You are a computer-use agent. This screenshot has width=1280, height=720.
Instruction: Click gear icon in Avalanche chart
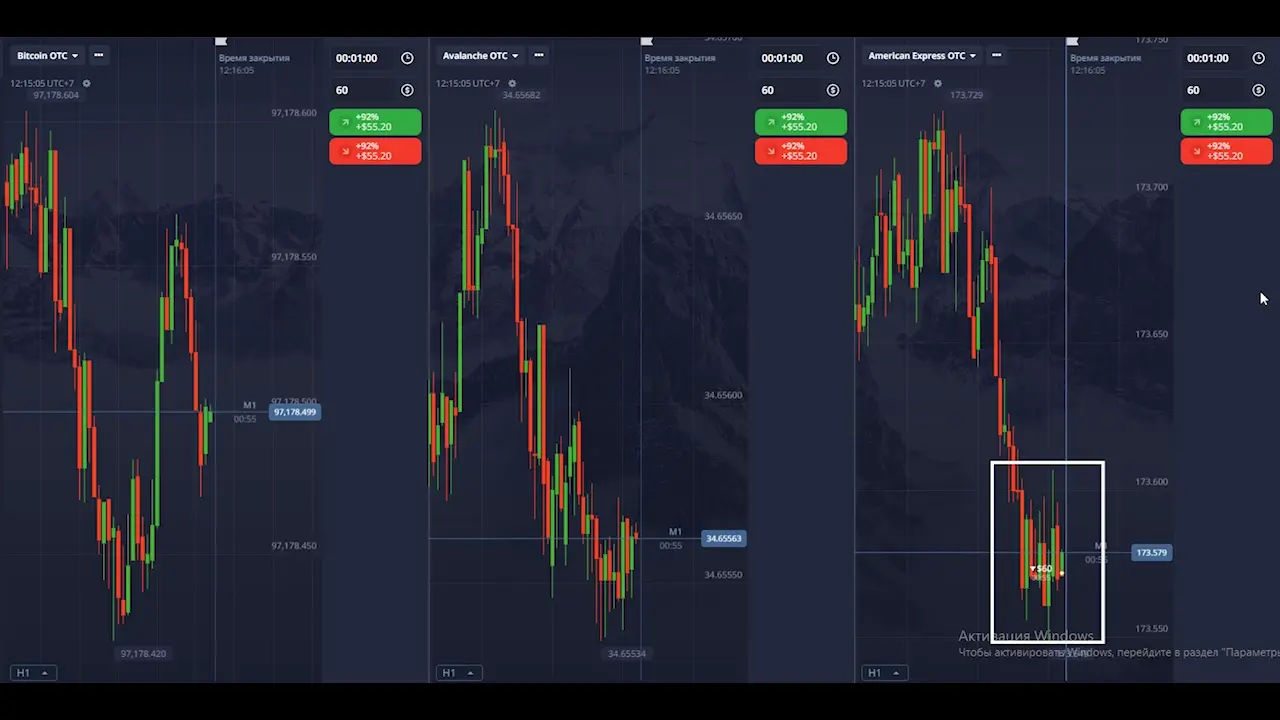pos(512,84)
